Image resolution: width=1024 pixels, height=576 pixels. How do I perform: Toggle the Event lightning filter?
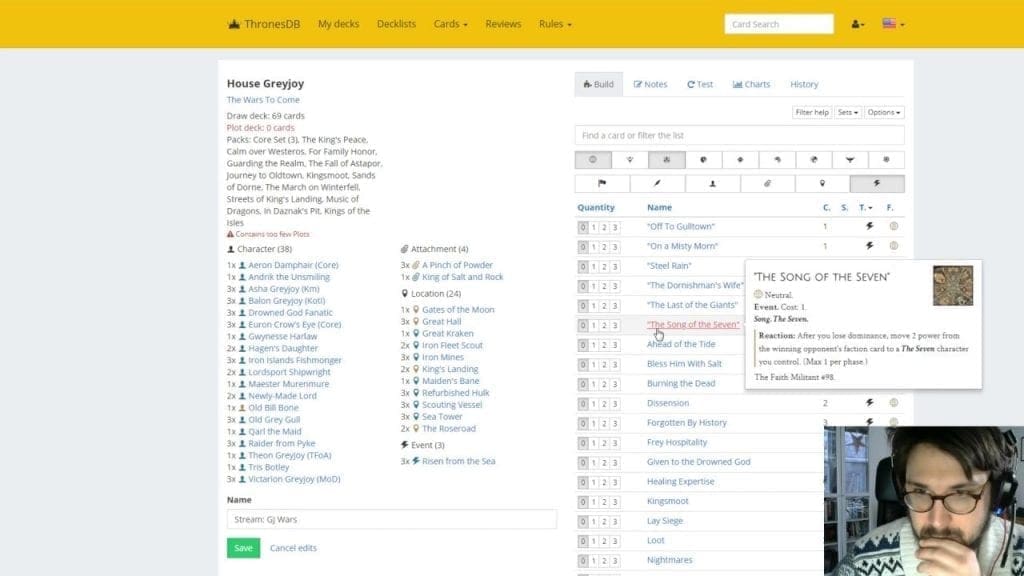tap(877, 184)
